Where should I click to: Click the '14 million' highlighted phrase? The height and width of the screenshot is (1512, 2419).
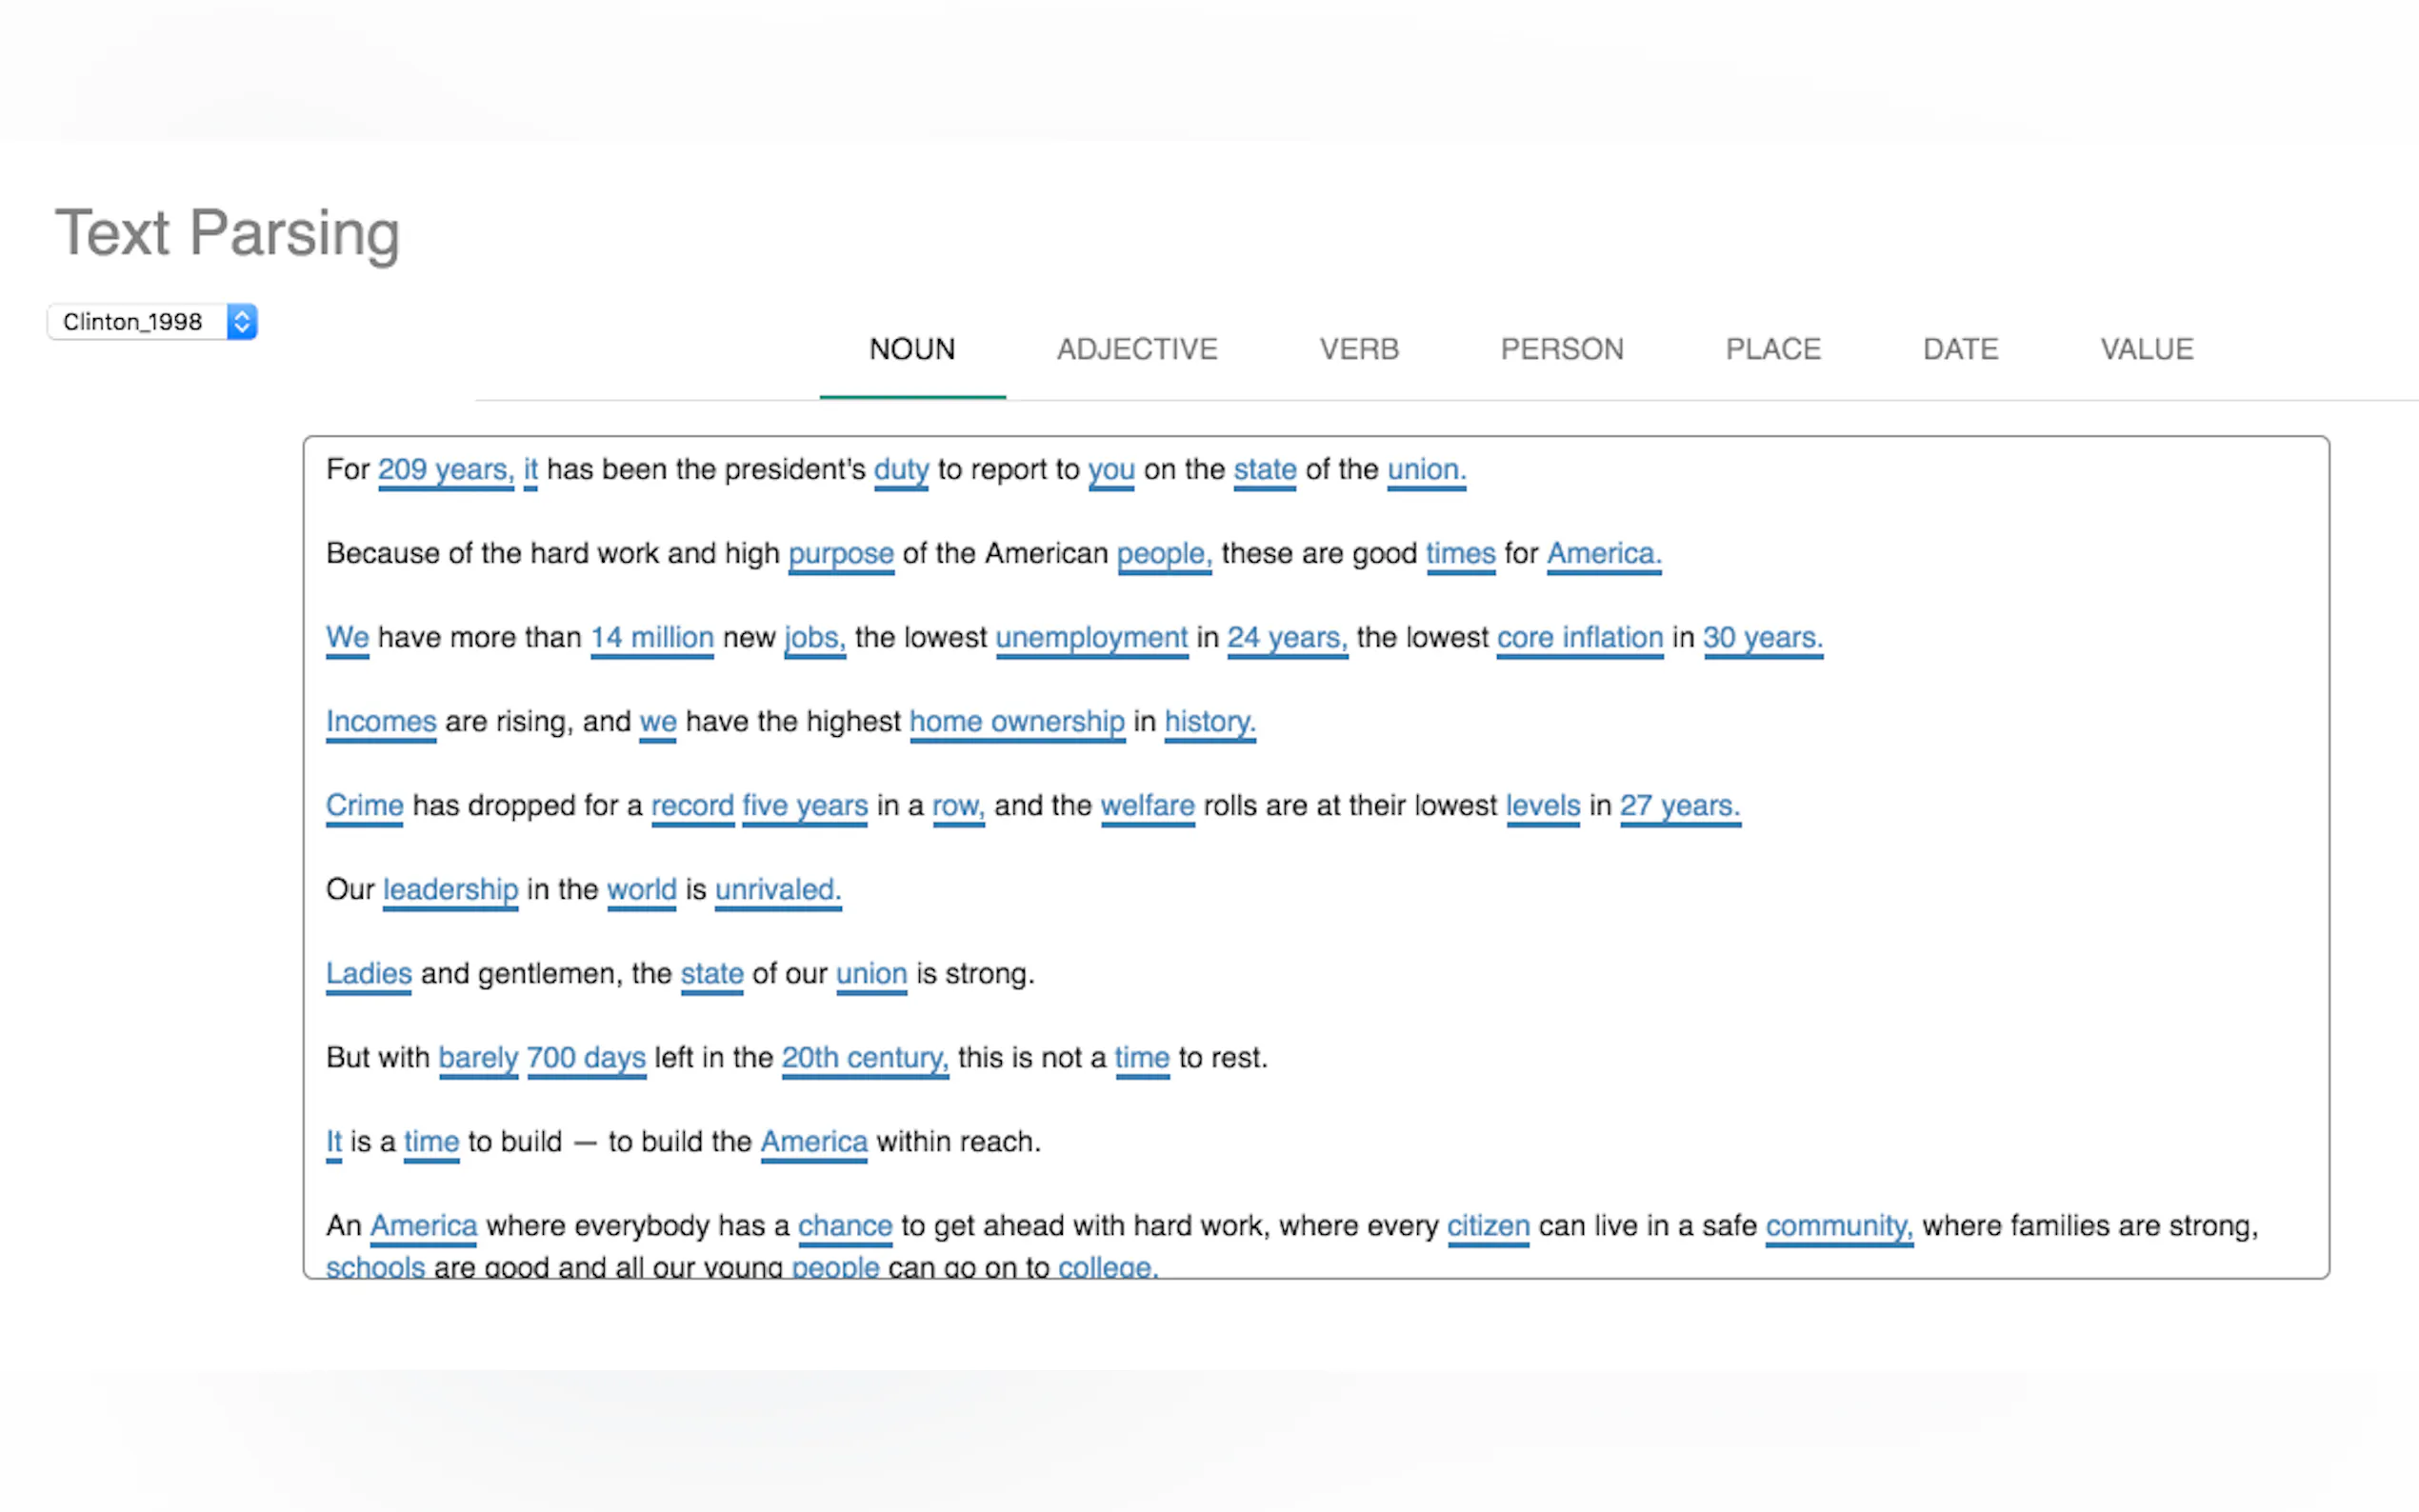pyautogui.click(x=651, y=637)
